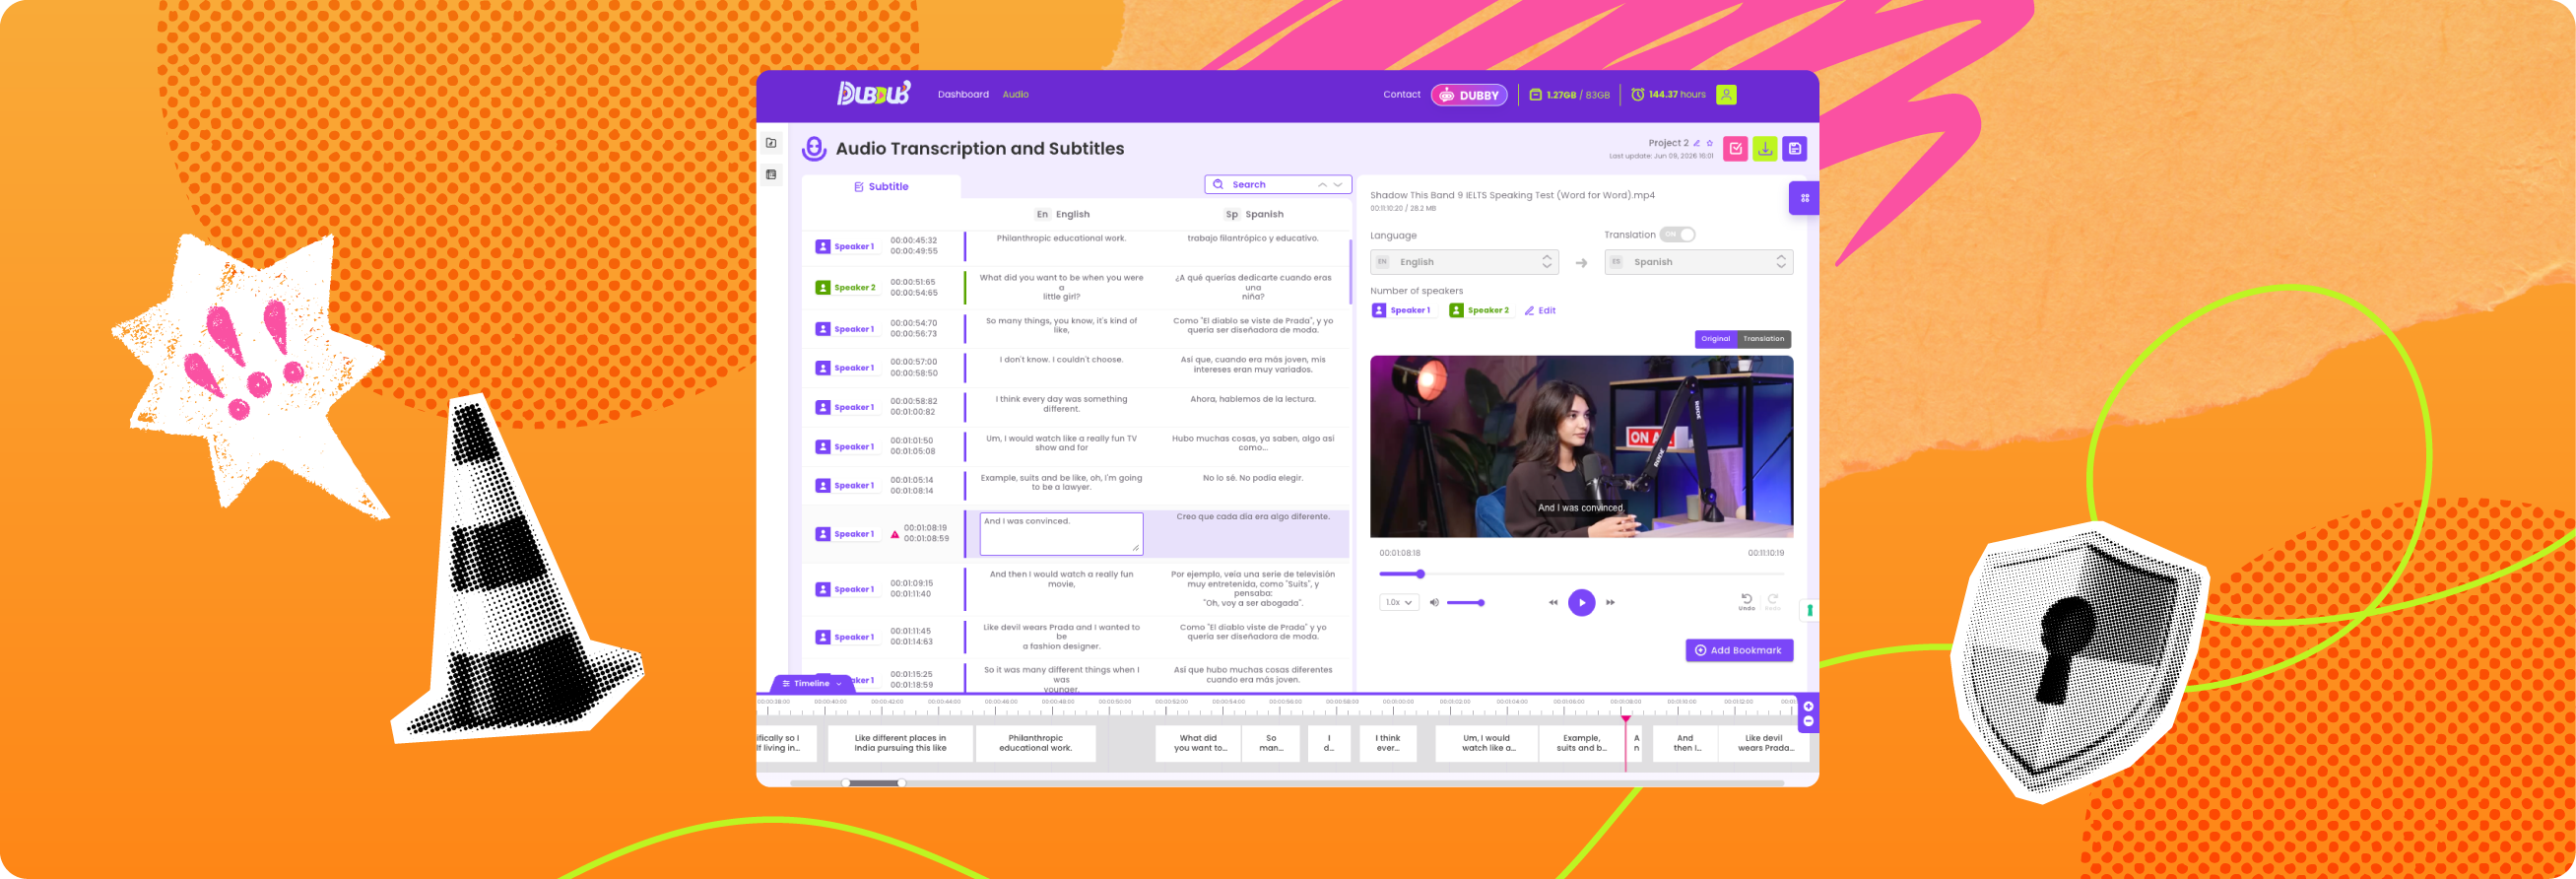Edit the 'And I was convinced.' text box

tap(1061, 534)
